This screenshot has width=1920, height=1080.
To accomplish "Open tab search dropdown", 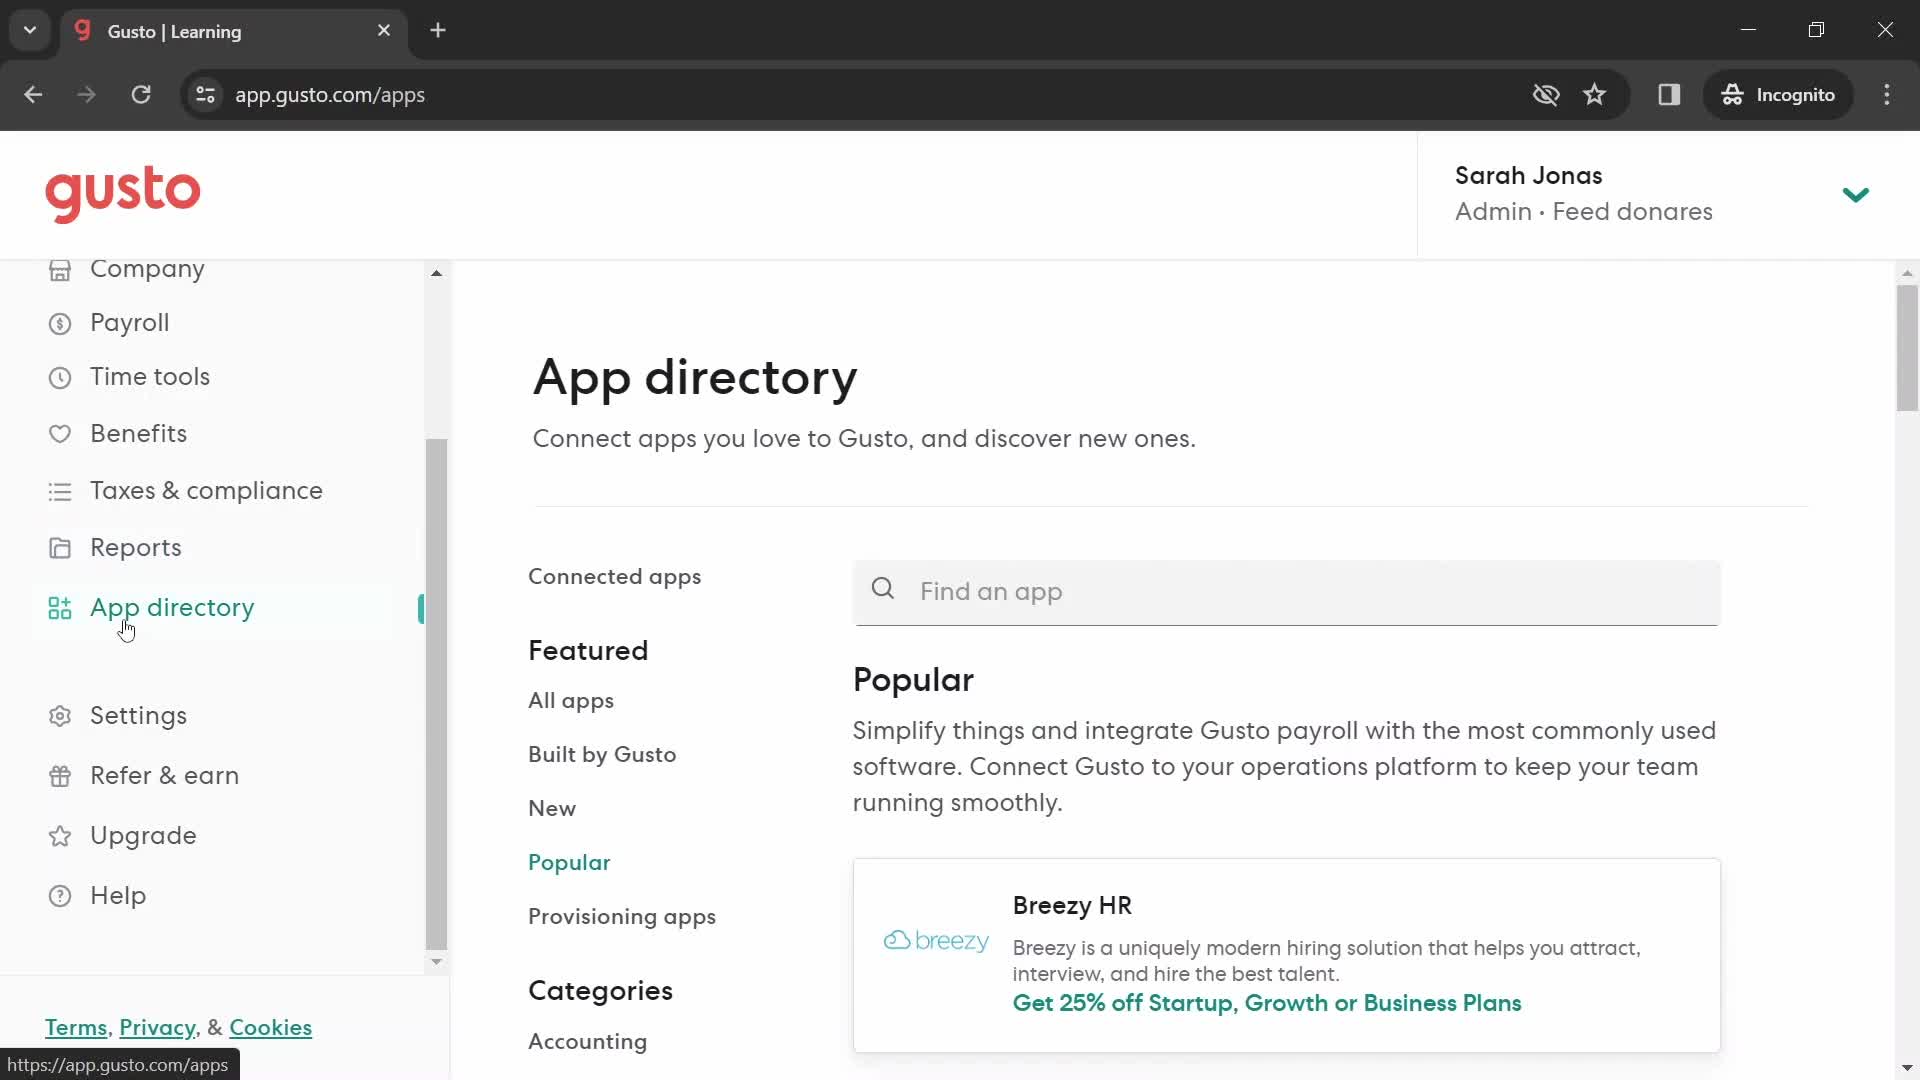I will [x=30, y=31].
